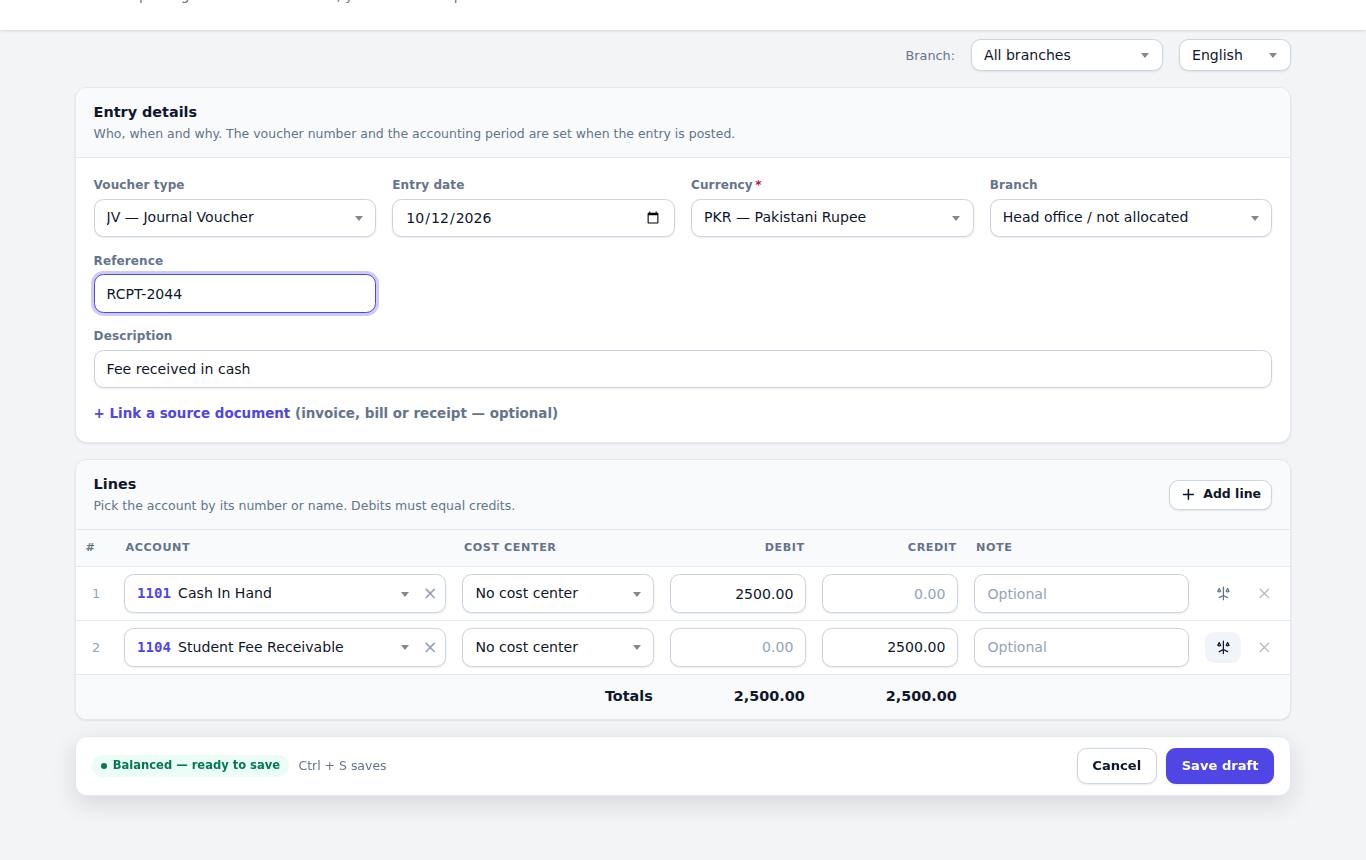Clear the Cash In Hand account selection
1366x860 pixels.
tap(430, 593)
